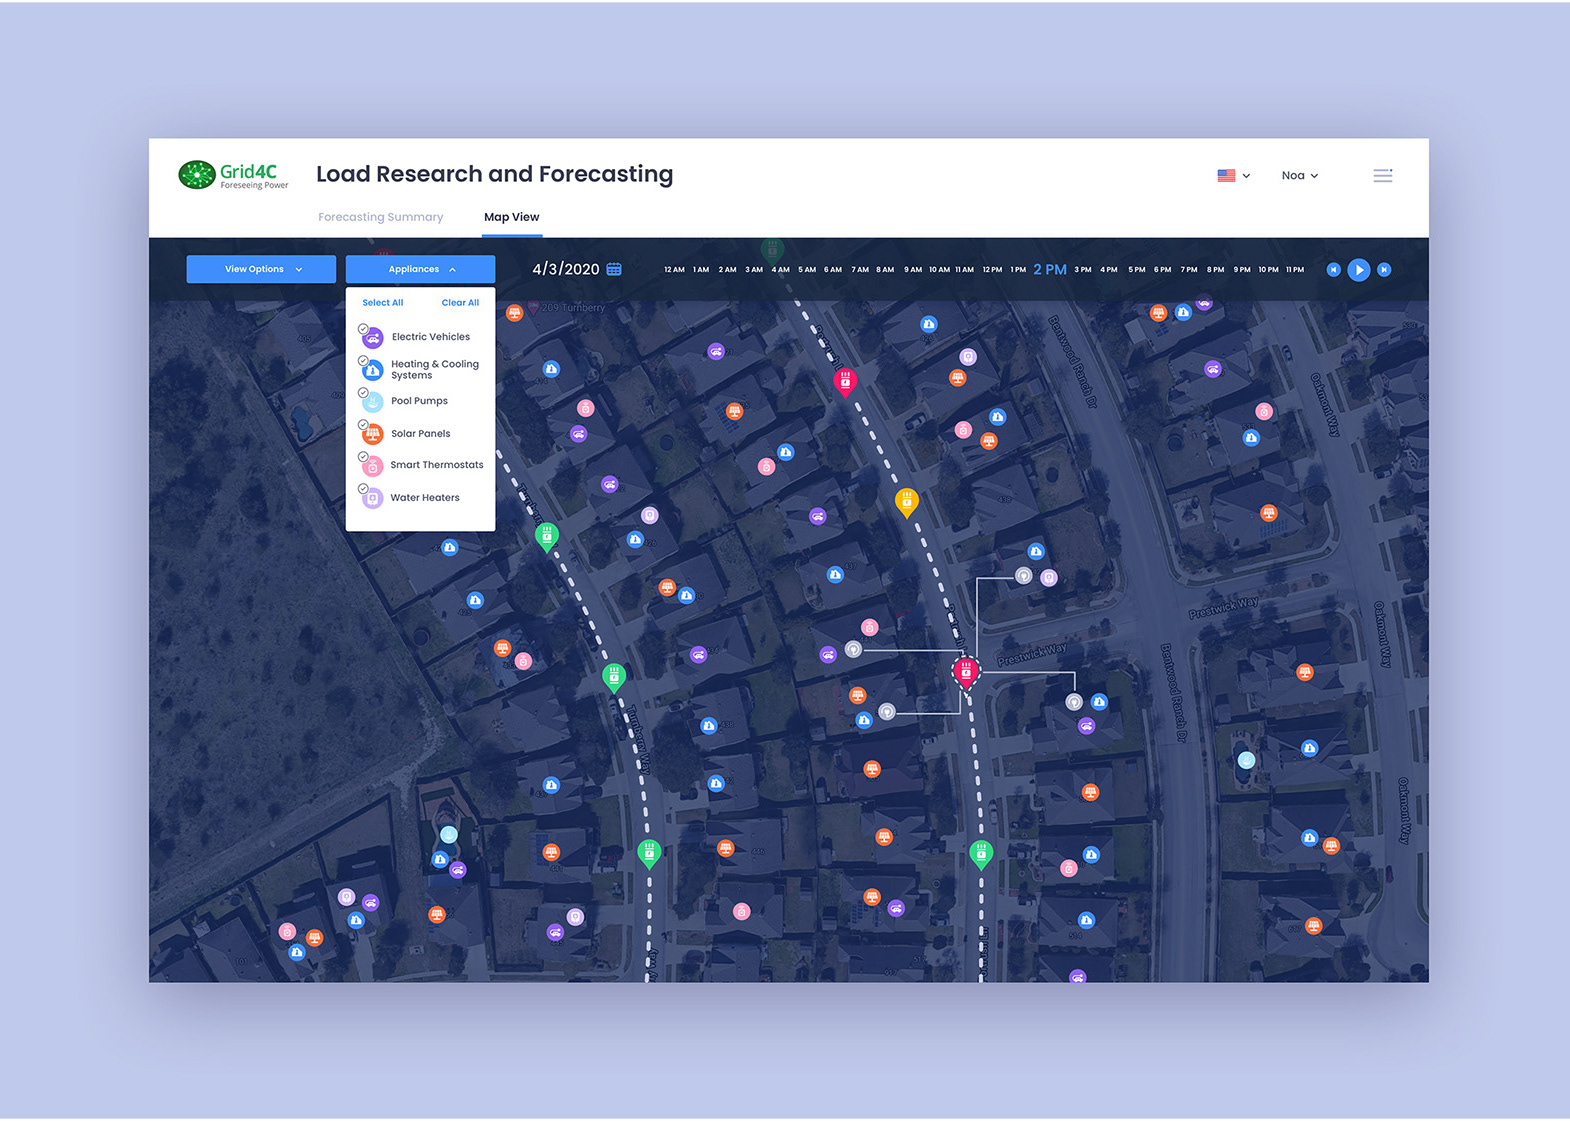Screen dimensions: 1570x1121
Task: Click the Pool Pumps light-blue icon in list
Action: [373, 402]
